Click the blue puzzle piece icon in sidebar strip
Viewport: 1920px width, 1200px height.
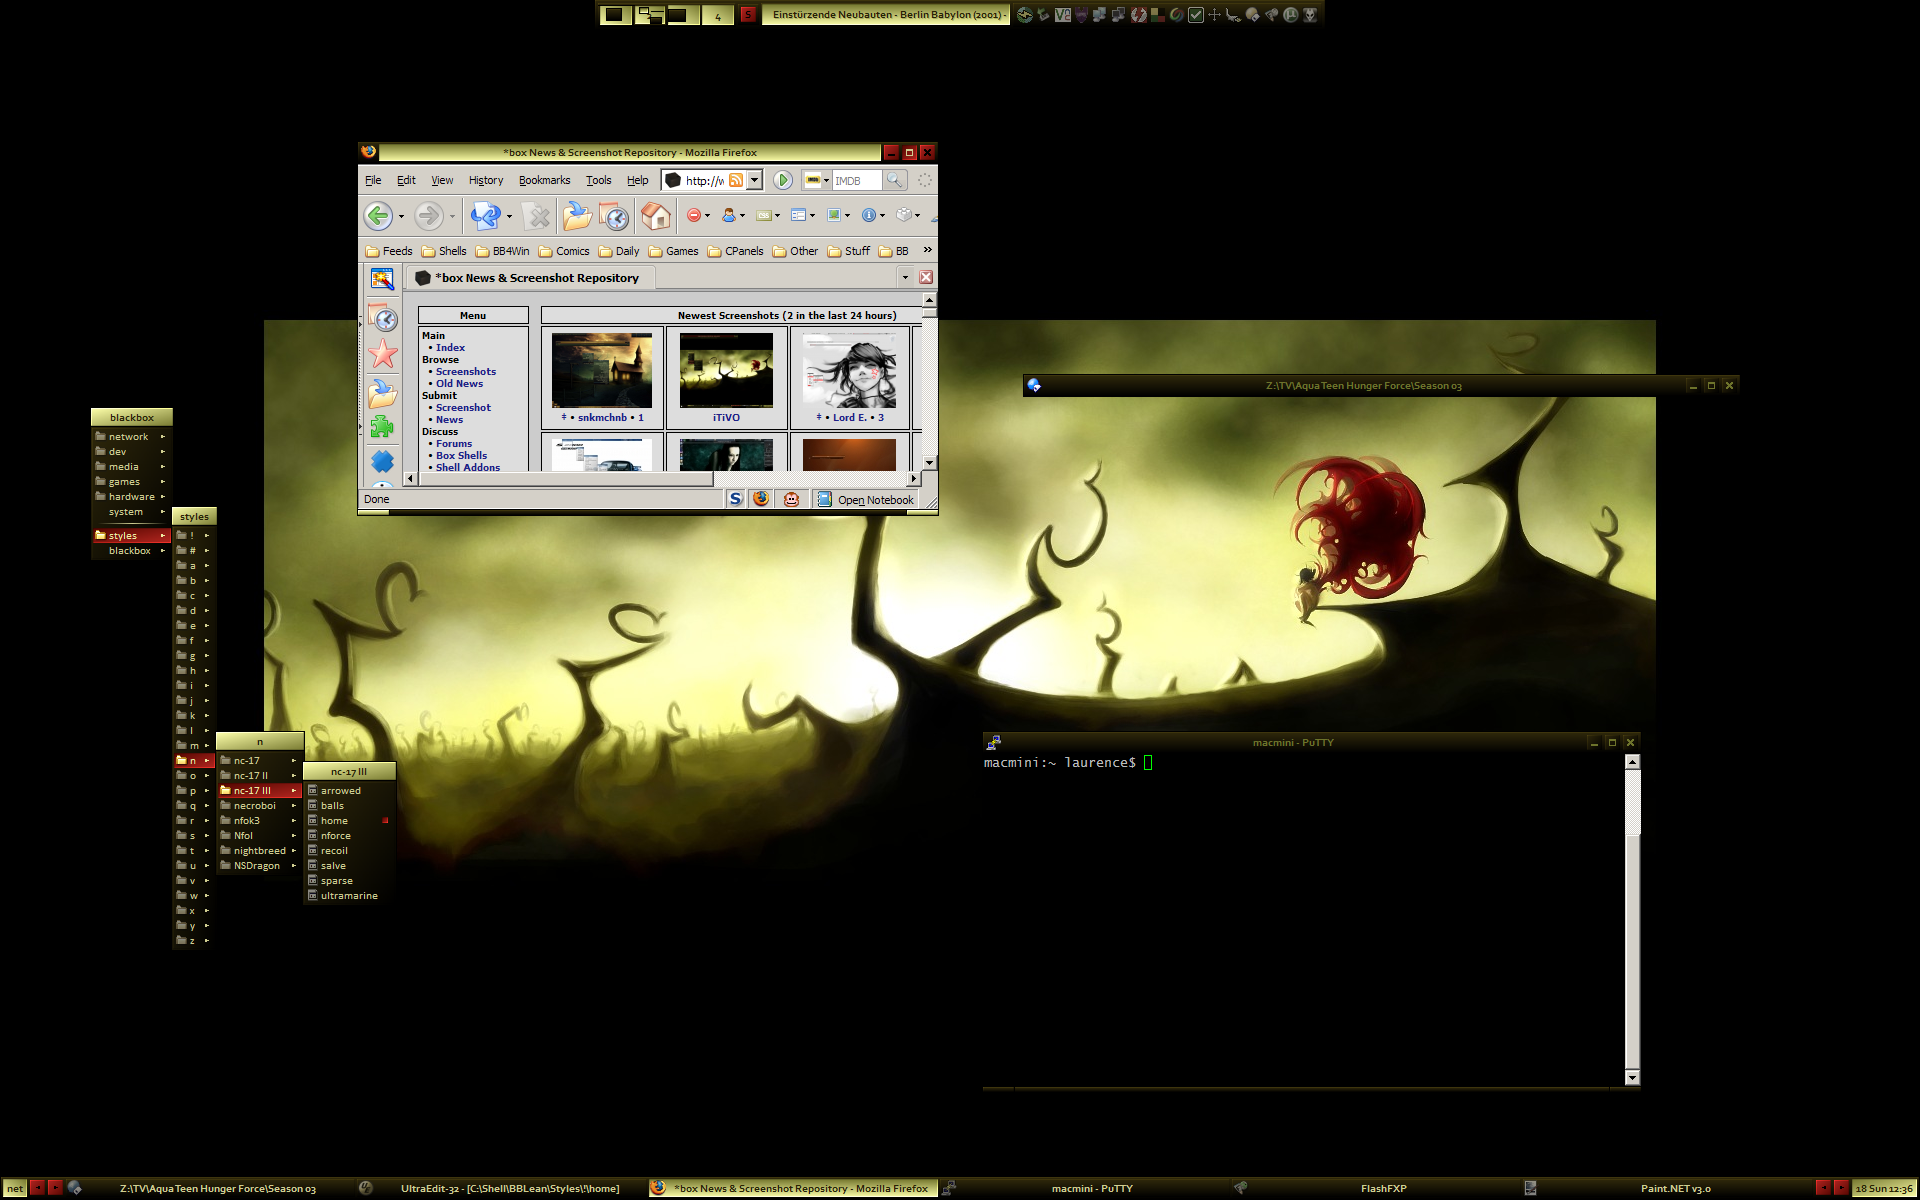click(382, 461)
